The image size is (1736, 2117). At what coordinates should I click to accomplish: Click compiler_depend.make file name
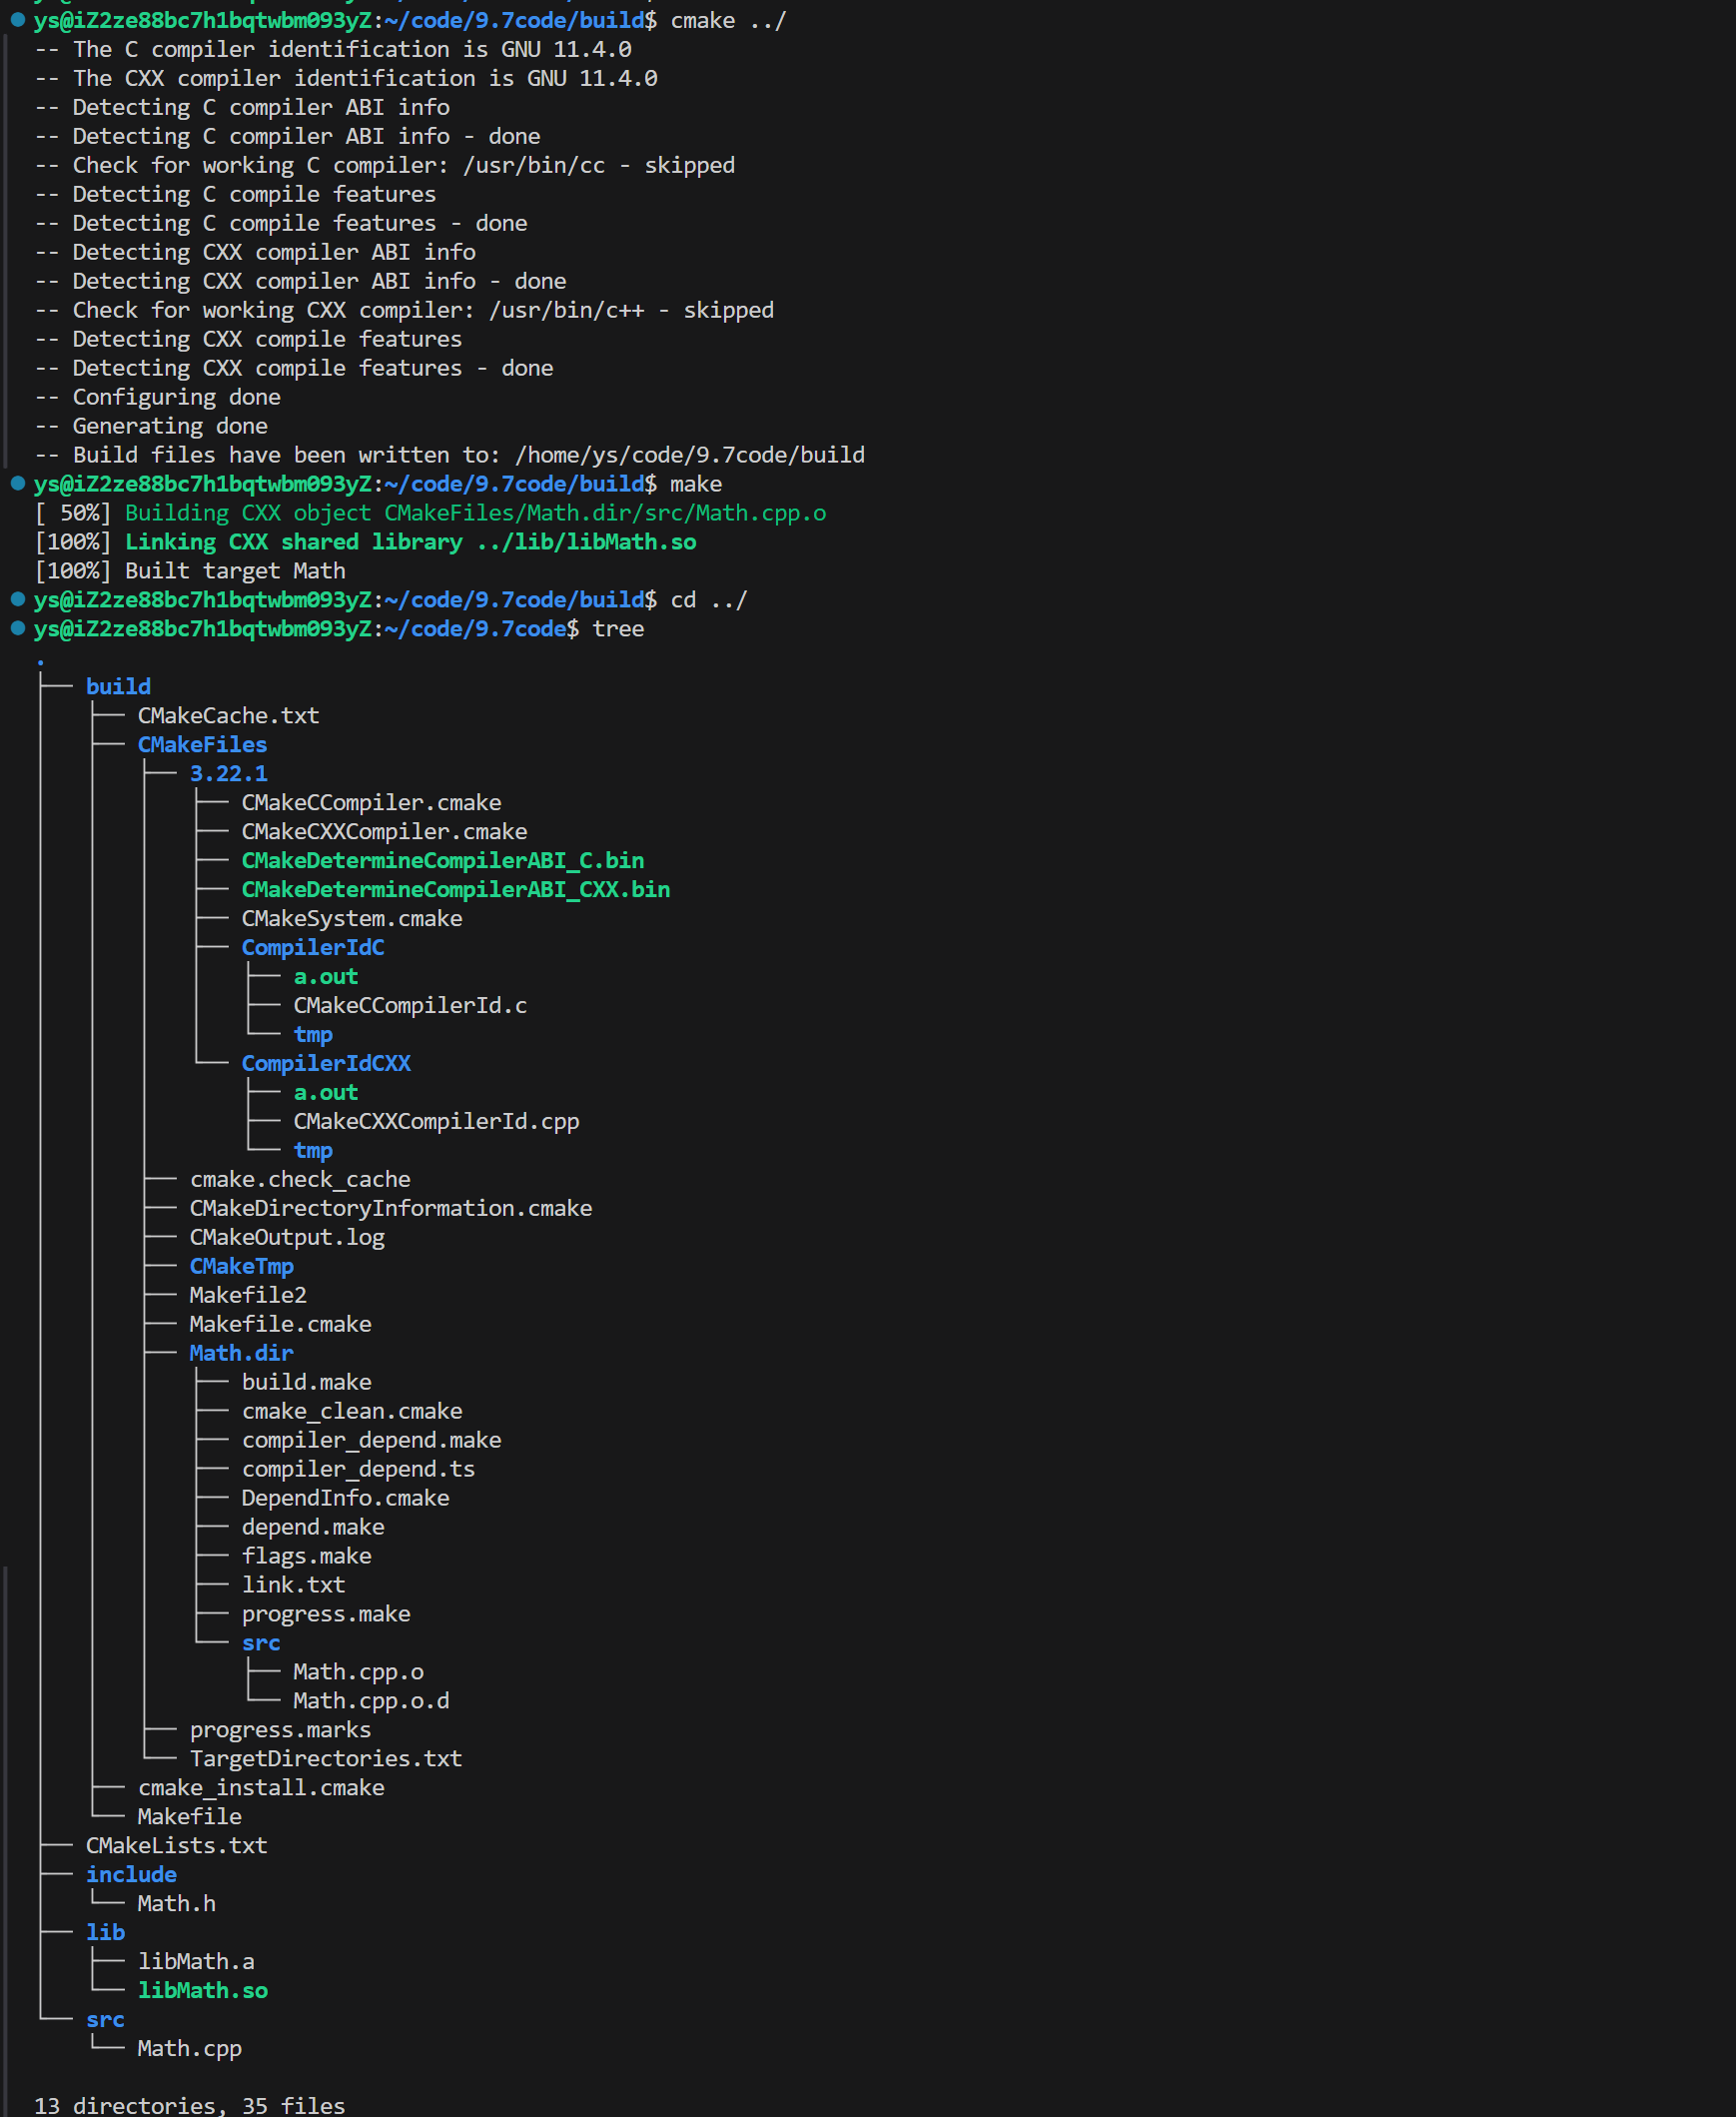click(x=371, y=1441)
